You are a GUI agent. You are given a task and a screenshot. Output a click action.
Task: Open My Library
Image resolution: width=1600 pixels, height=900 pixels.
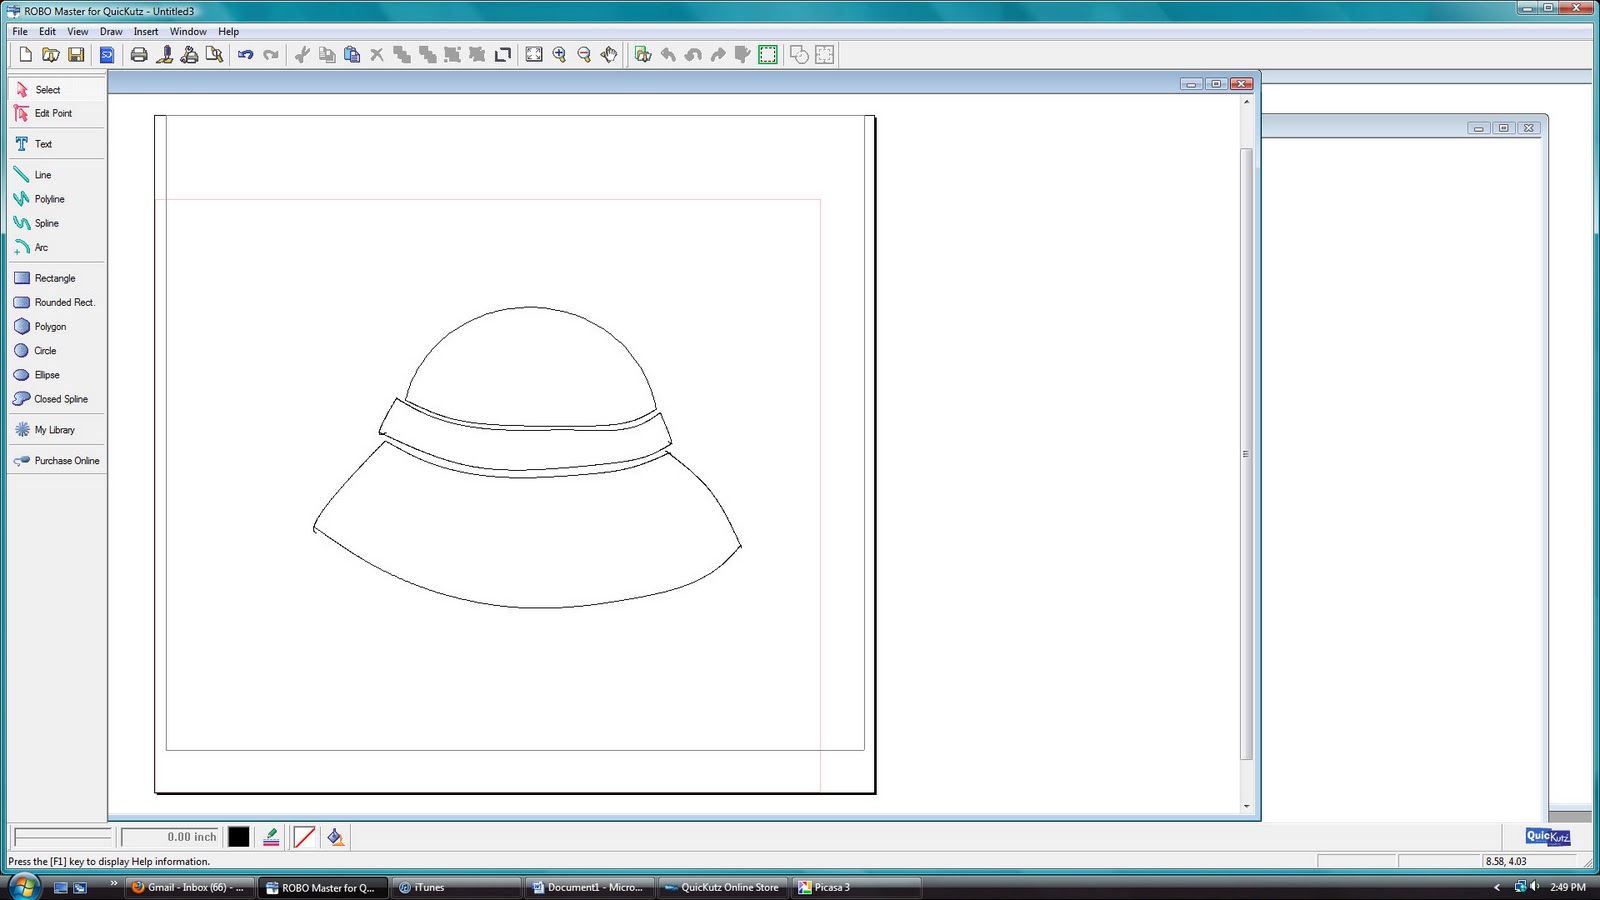[54, 430]
